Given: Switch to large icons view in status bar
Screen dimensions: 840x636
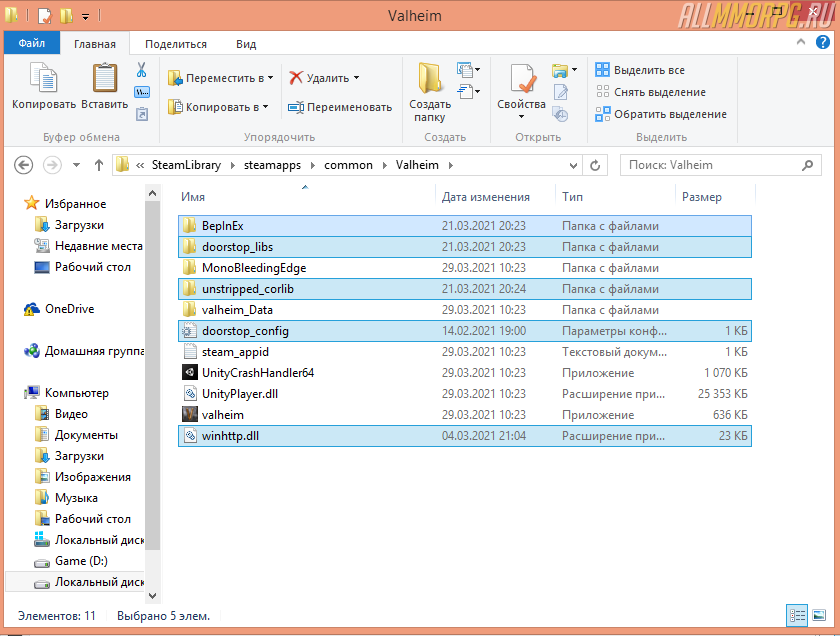Looking at the screenshot, I should pyautogui.click(x=819, y=616).
